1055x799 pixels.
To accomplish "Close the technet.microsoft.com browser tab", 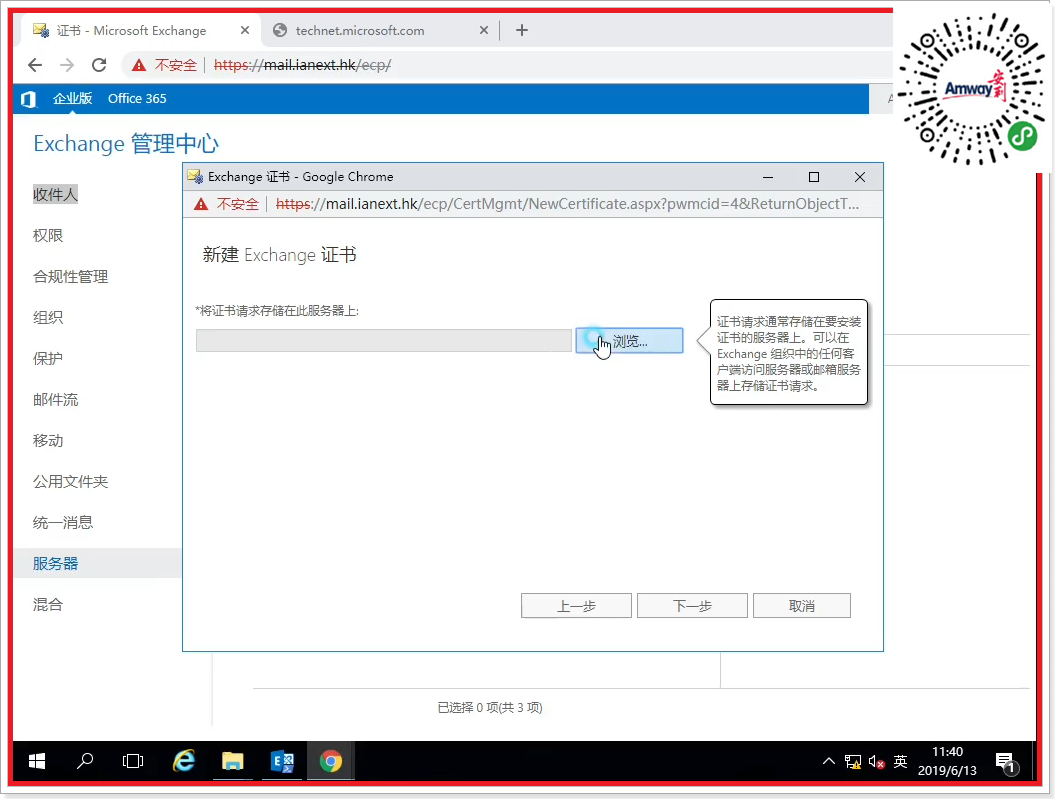I will [484, 30].
